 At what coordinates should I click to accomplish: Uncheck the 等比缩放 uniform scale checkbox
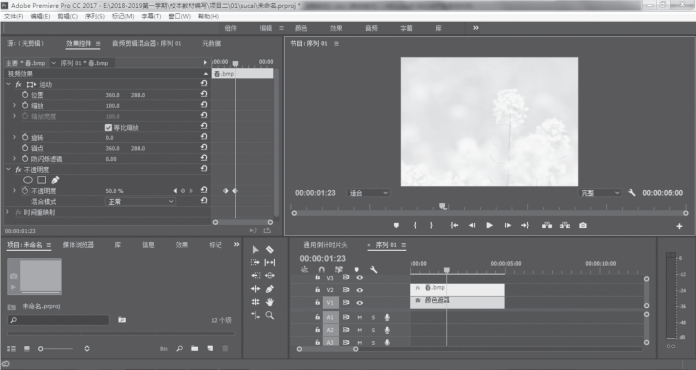[108, 127]
